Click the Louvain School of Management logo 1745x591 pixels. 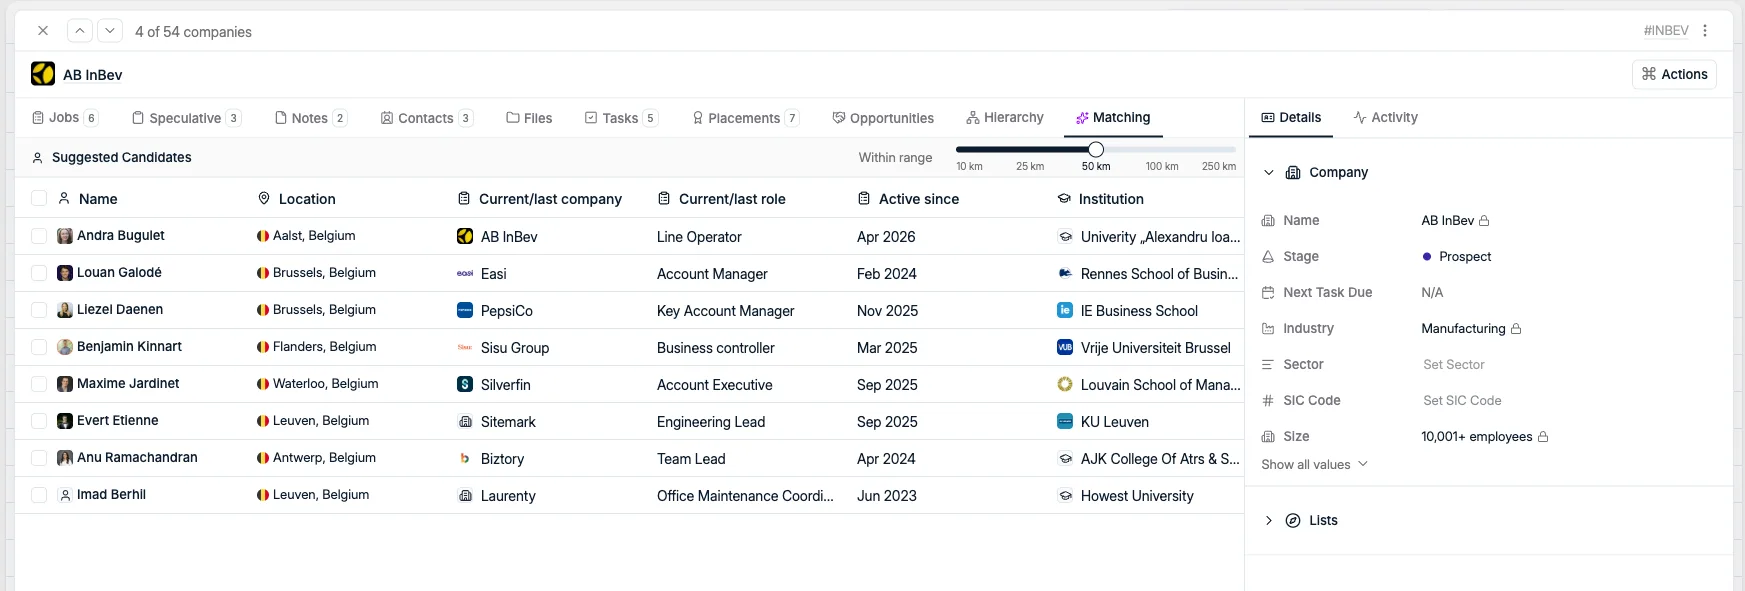pyautogui.click(x=1065, y=384)
